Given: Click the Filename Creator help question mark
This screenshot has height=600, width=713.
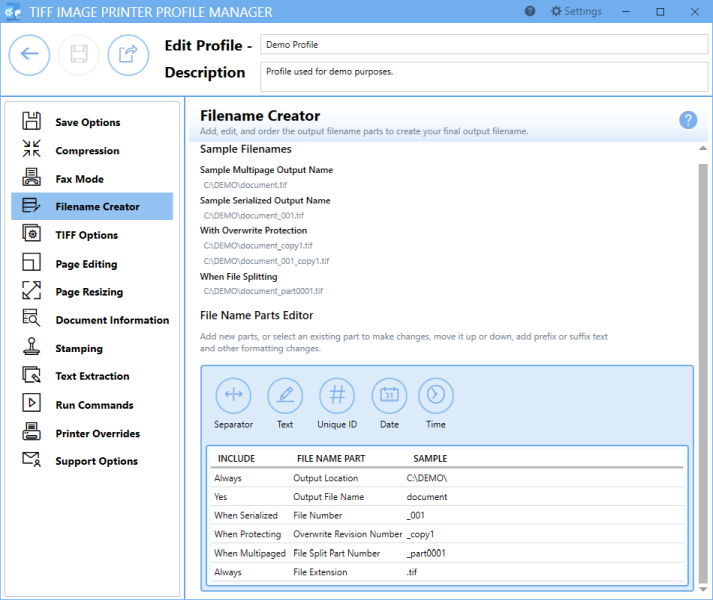Looking at the screenshot, I should [688, 120].
